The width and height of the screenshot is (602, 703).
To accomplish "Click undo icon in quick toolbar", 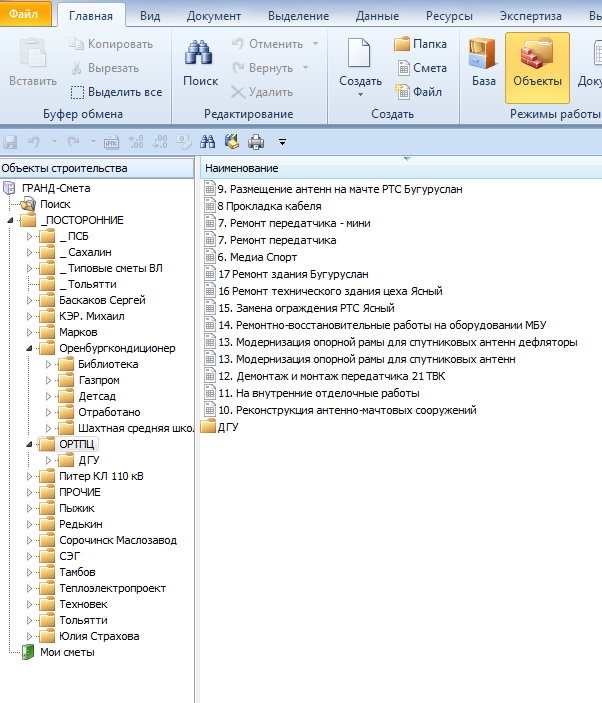I will tap(34, 142).
